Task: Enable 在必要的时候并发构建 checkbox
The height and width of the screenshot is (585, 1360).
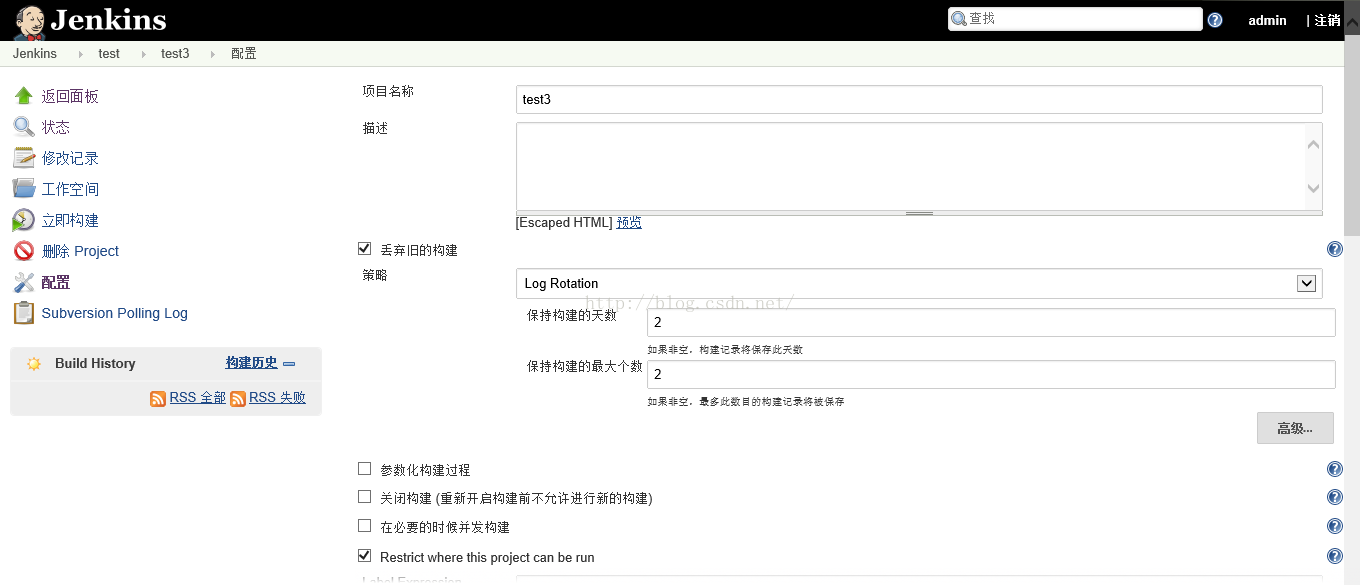Action: point(364,525)
